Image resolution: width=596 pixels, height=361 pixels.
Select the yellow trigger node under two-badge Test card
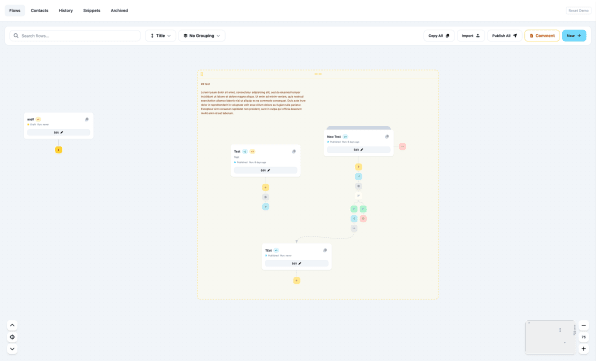click(x=265, y=187)
